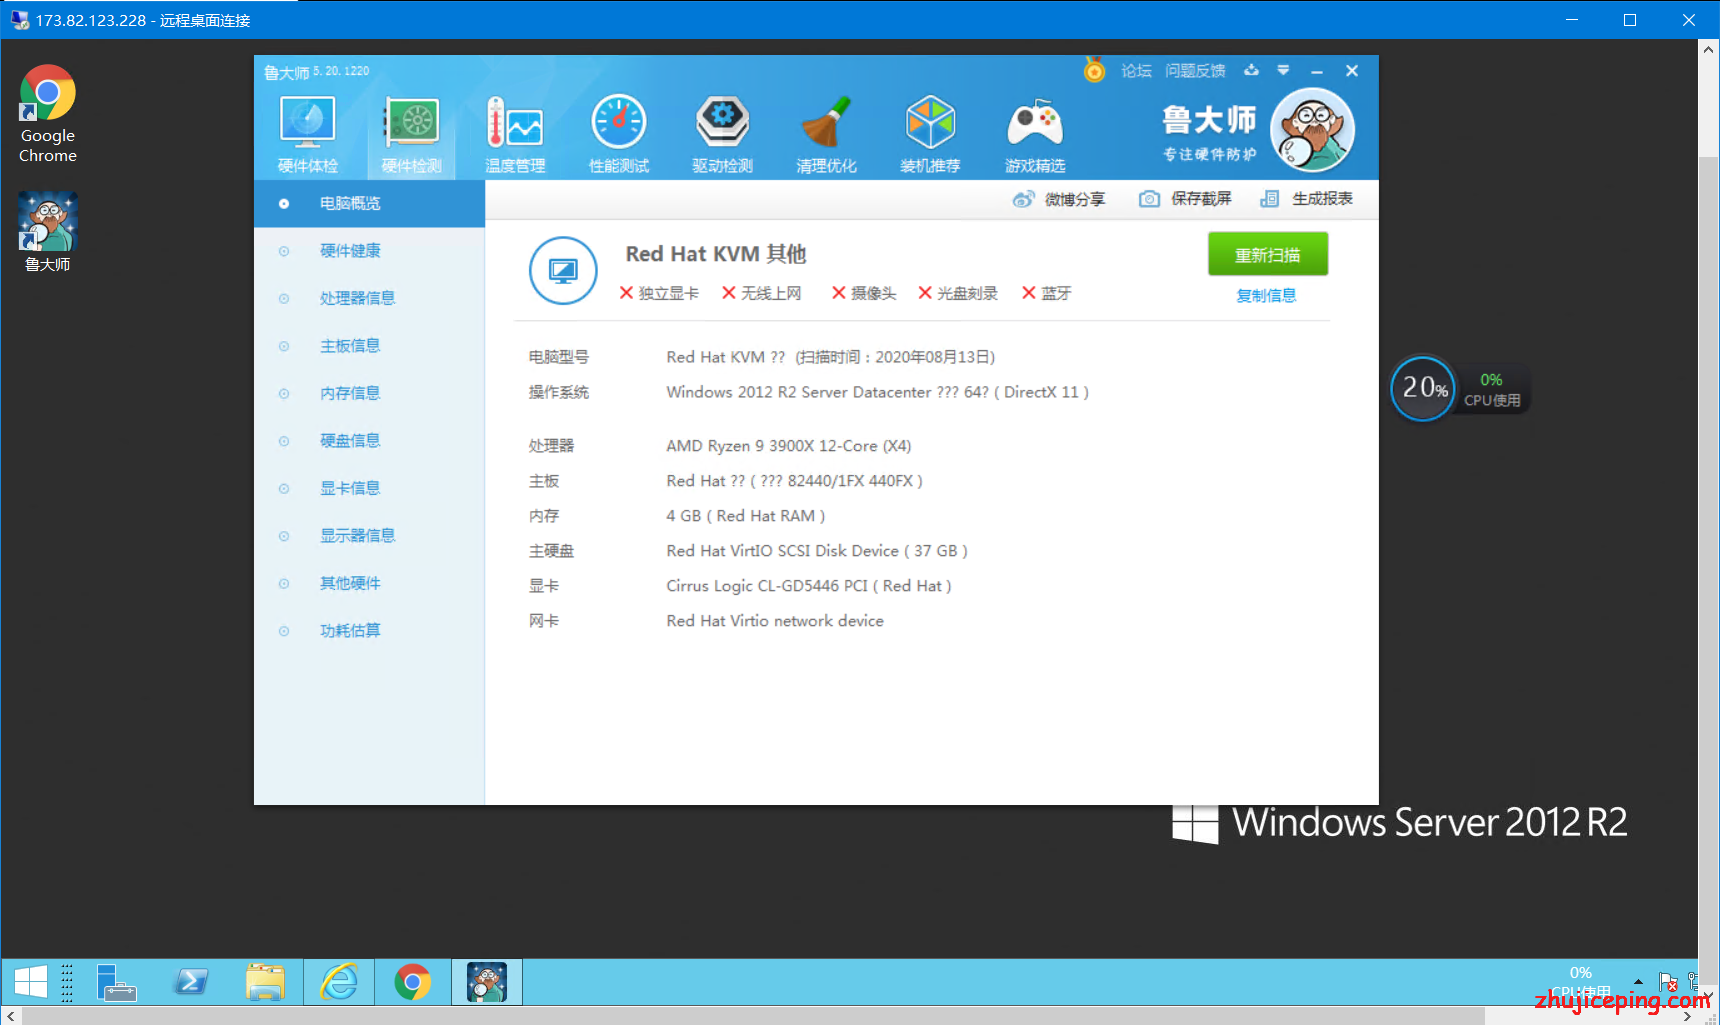Select 硬盘信息 in the sidebar
Image resolution: width=1720 pixels, height=1025 pixels.
pos(369,441)
